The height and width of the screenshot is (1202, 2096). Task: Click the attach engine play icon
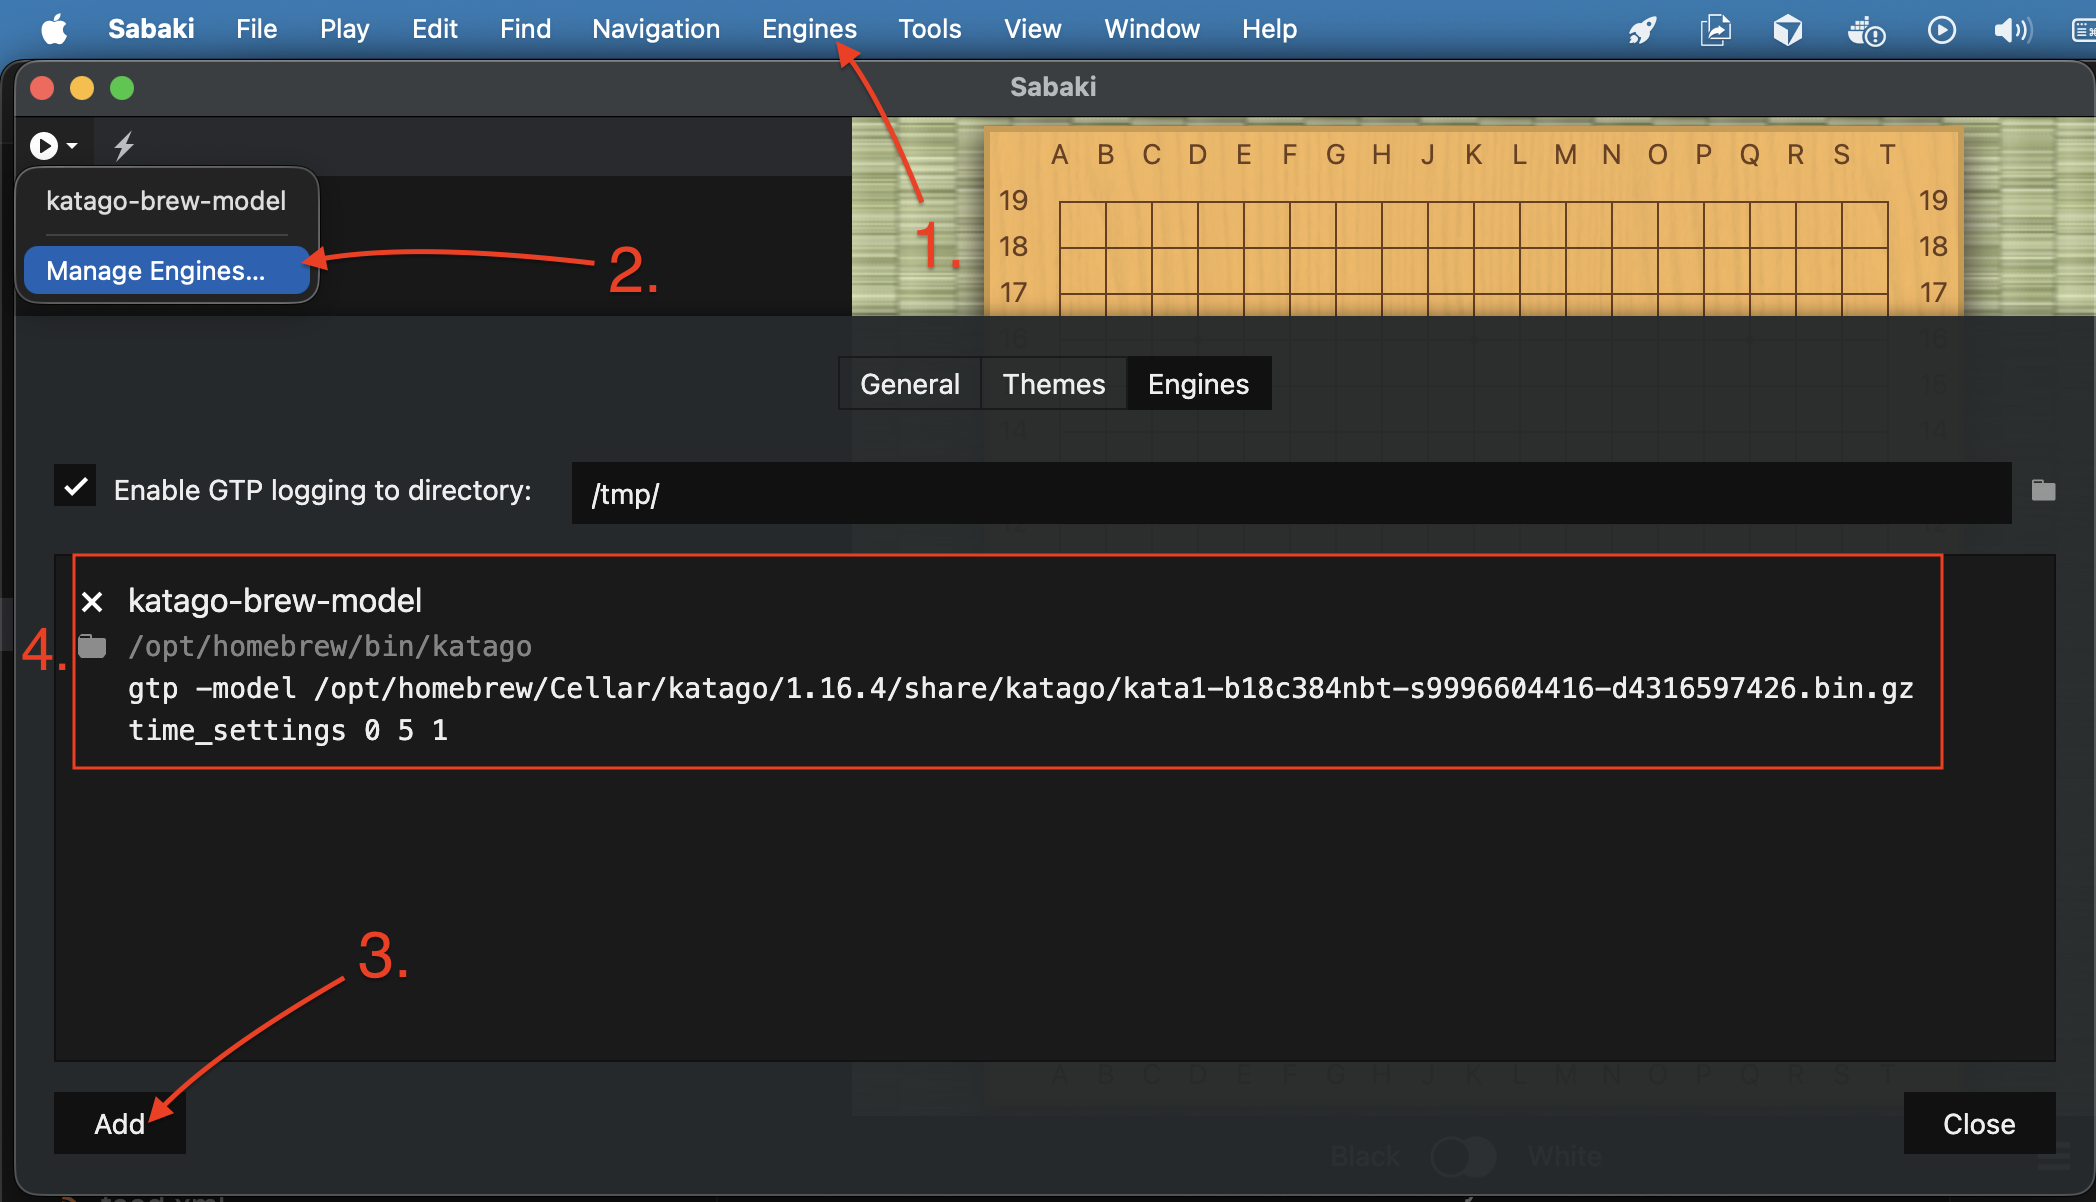pos(44,146)
